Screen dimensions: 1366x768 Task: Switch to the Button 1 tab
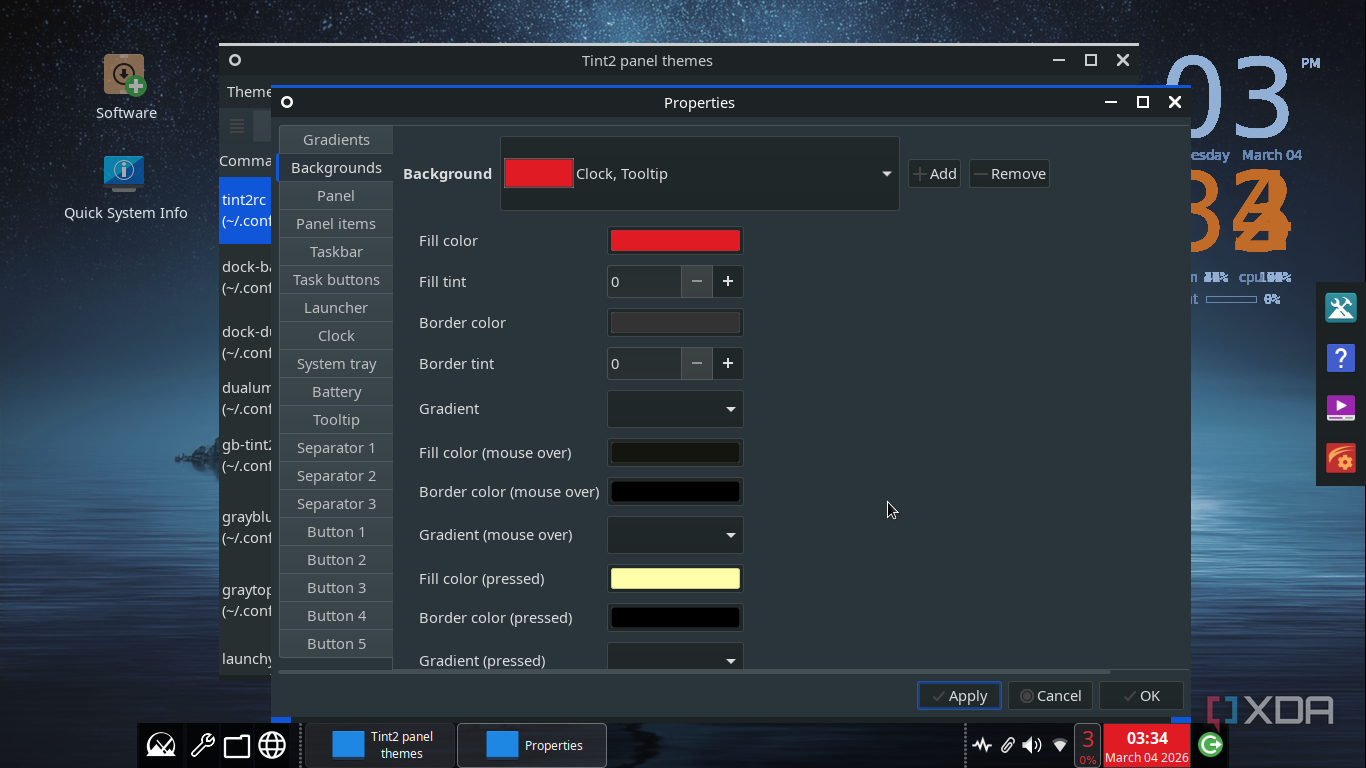pyautogui.click(x=336, y=532)
